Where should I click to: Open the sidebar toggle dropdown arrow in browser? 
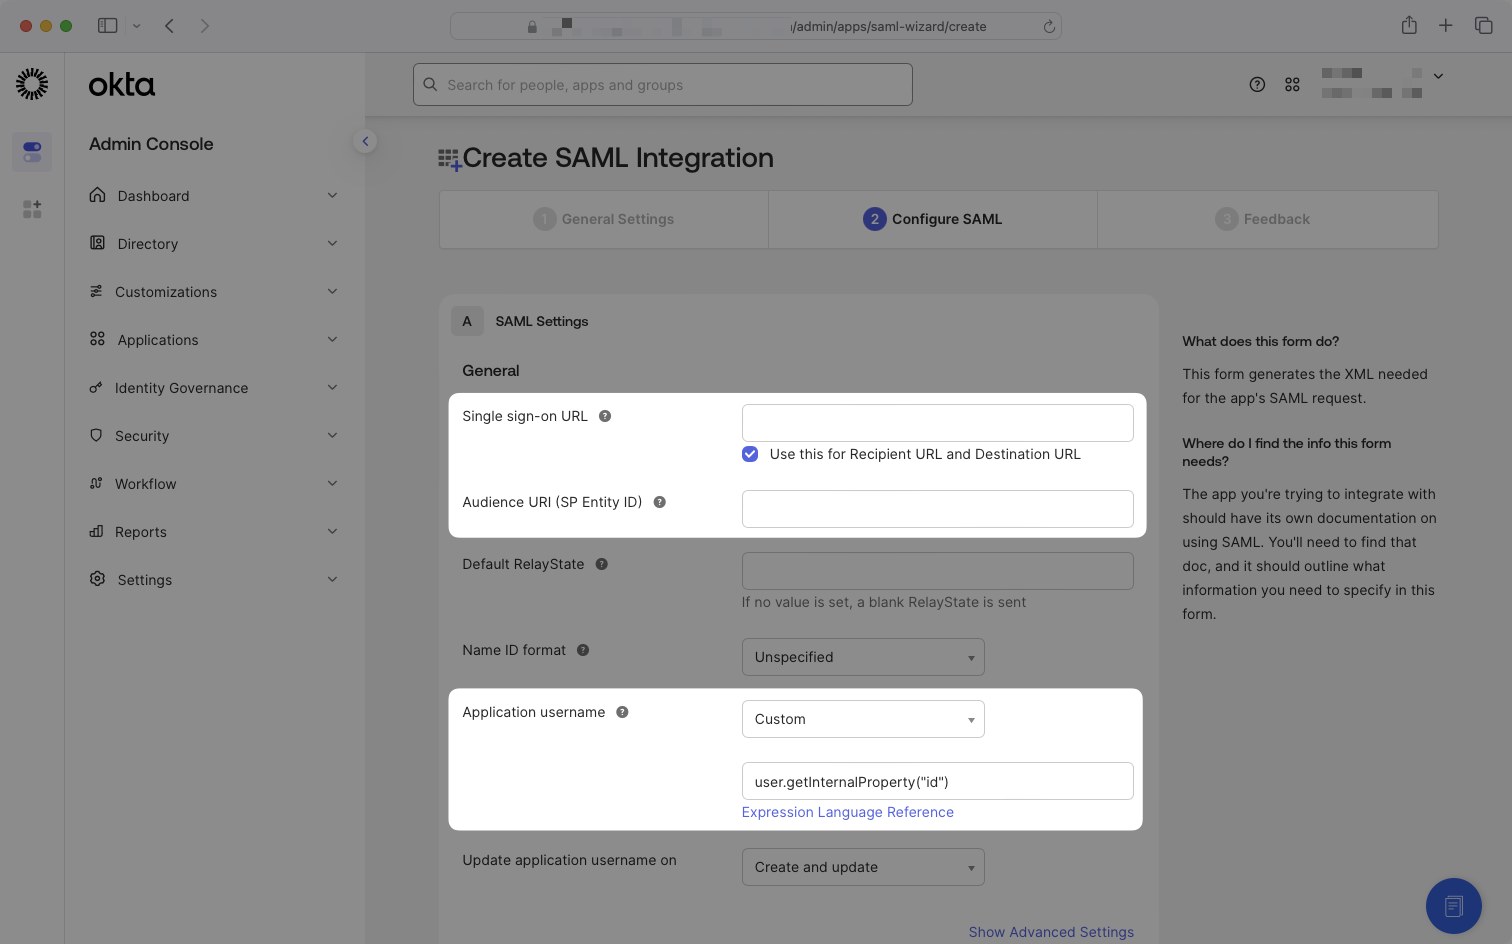[x=137, y=26]
